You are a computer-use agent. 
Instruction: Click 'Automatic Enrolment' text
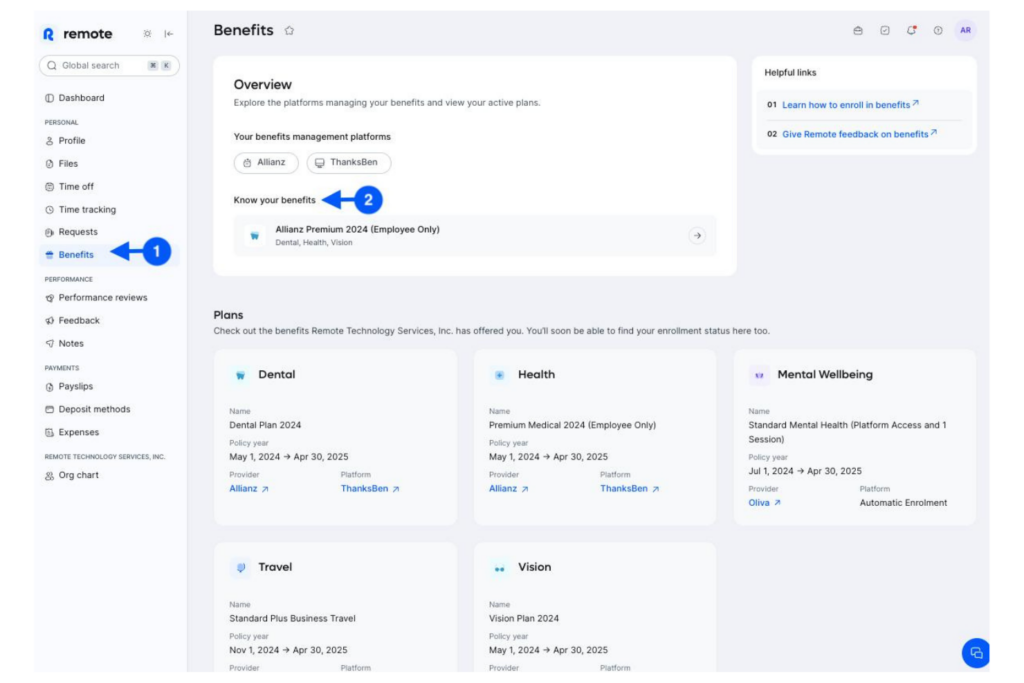[903, 503]
